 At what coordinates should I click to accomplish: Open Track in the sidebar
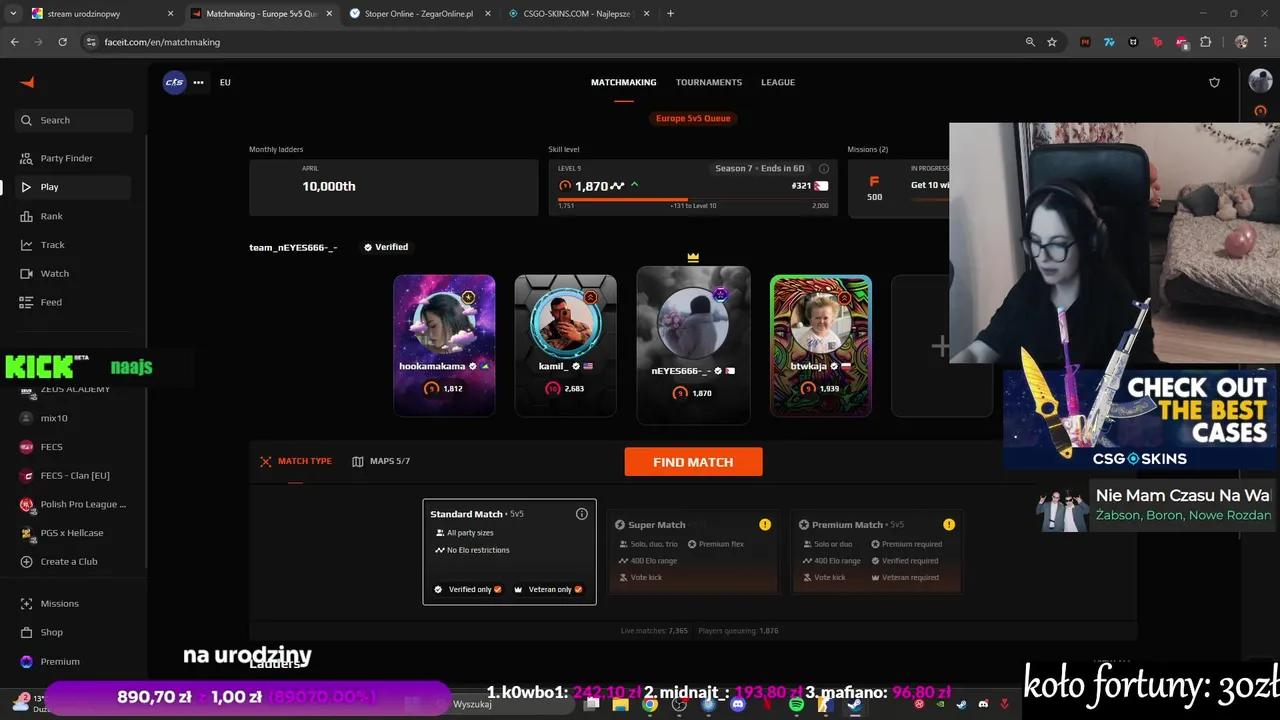click(x=75, y=245)
